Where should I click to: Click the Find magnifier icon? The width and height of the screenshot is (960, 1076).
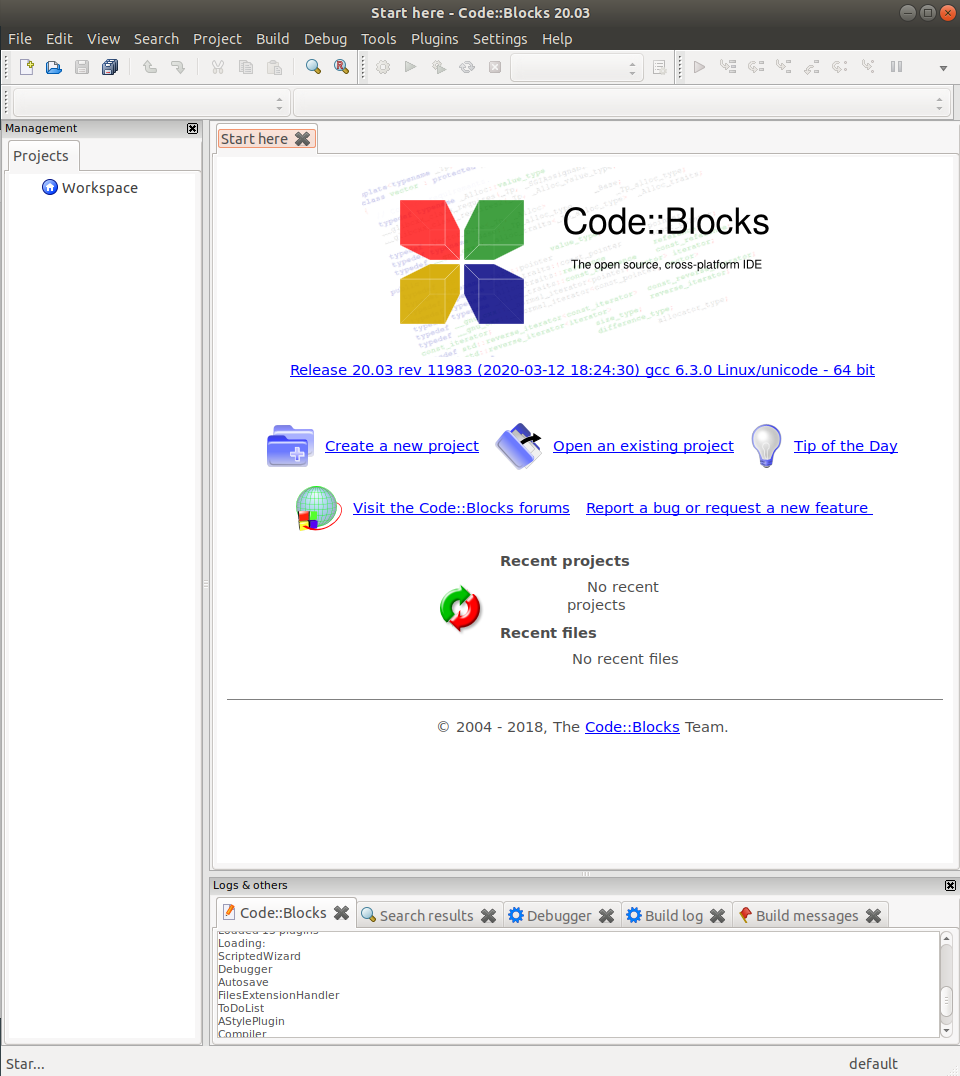(x=313, y=67)
